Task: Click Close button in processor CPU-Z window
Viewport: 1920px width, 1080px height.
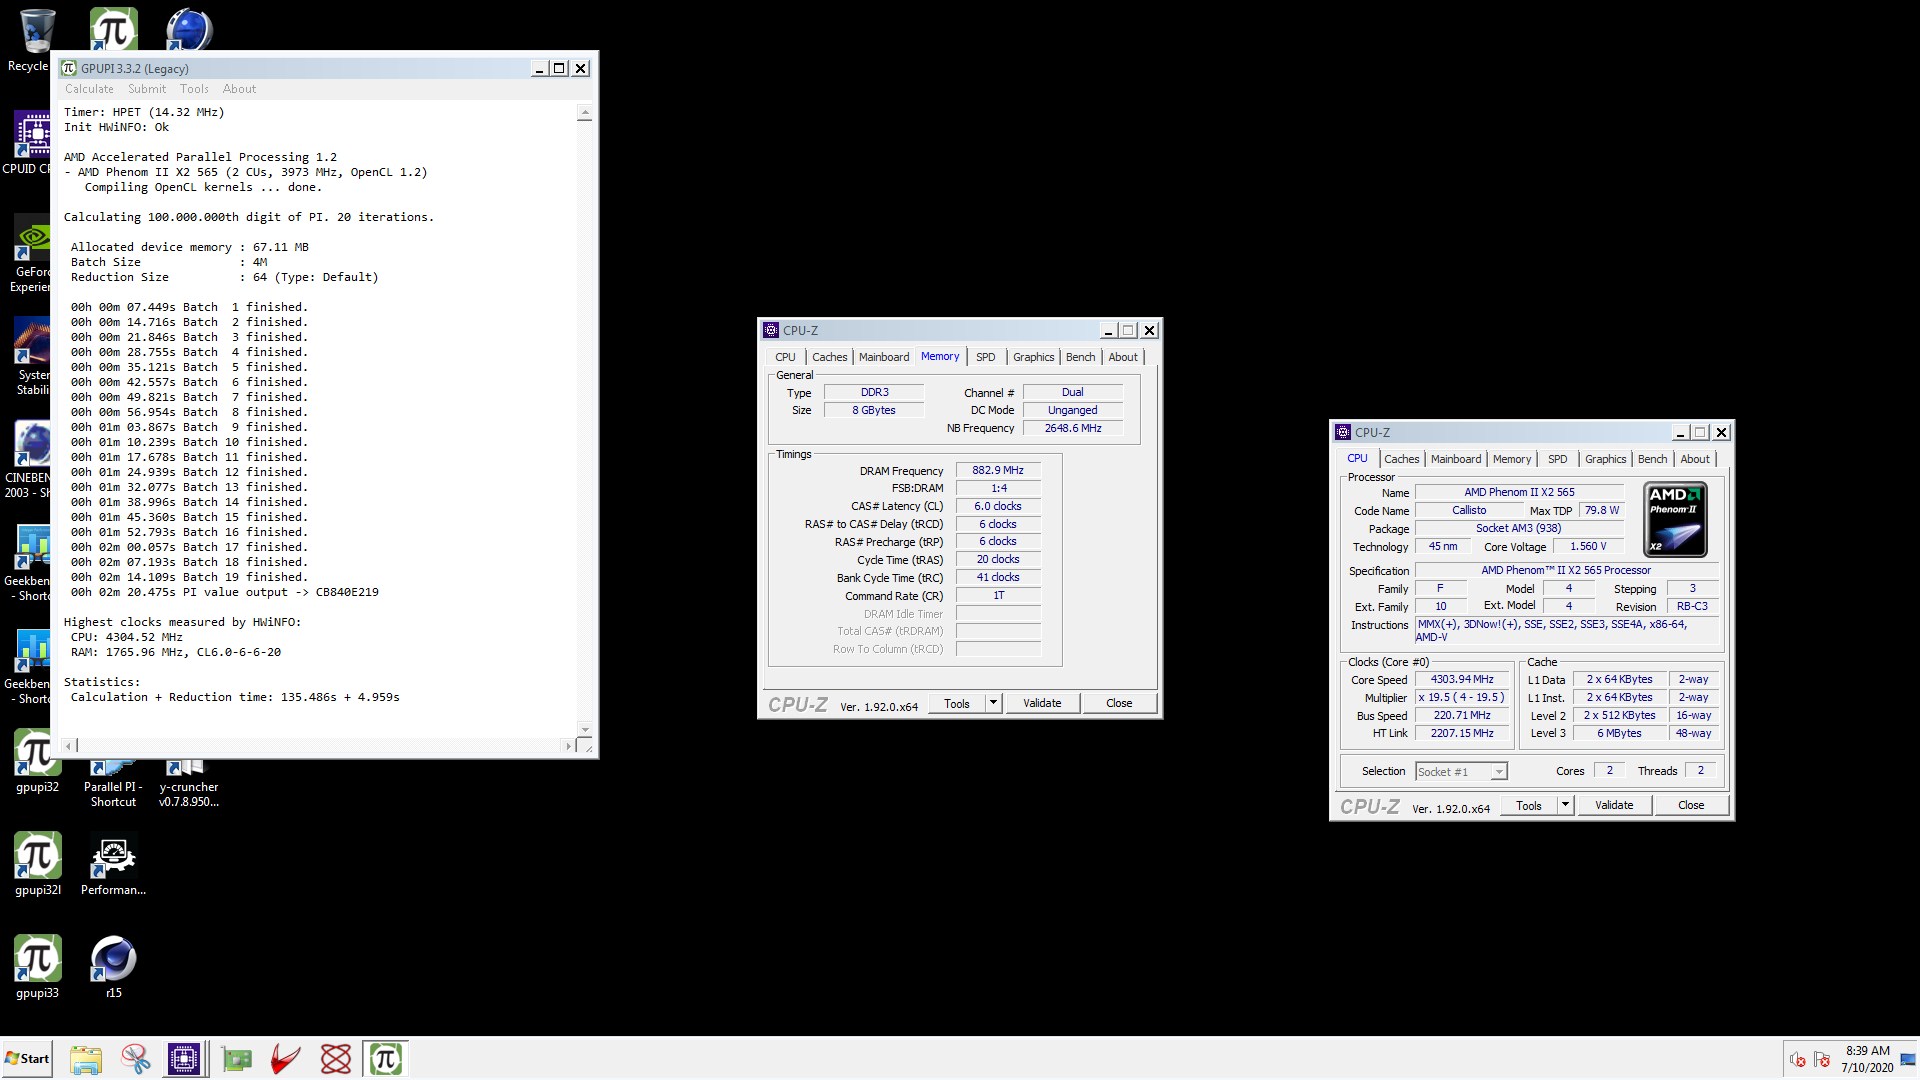Action: coord(1691,805)
